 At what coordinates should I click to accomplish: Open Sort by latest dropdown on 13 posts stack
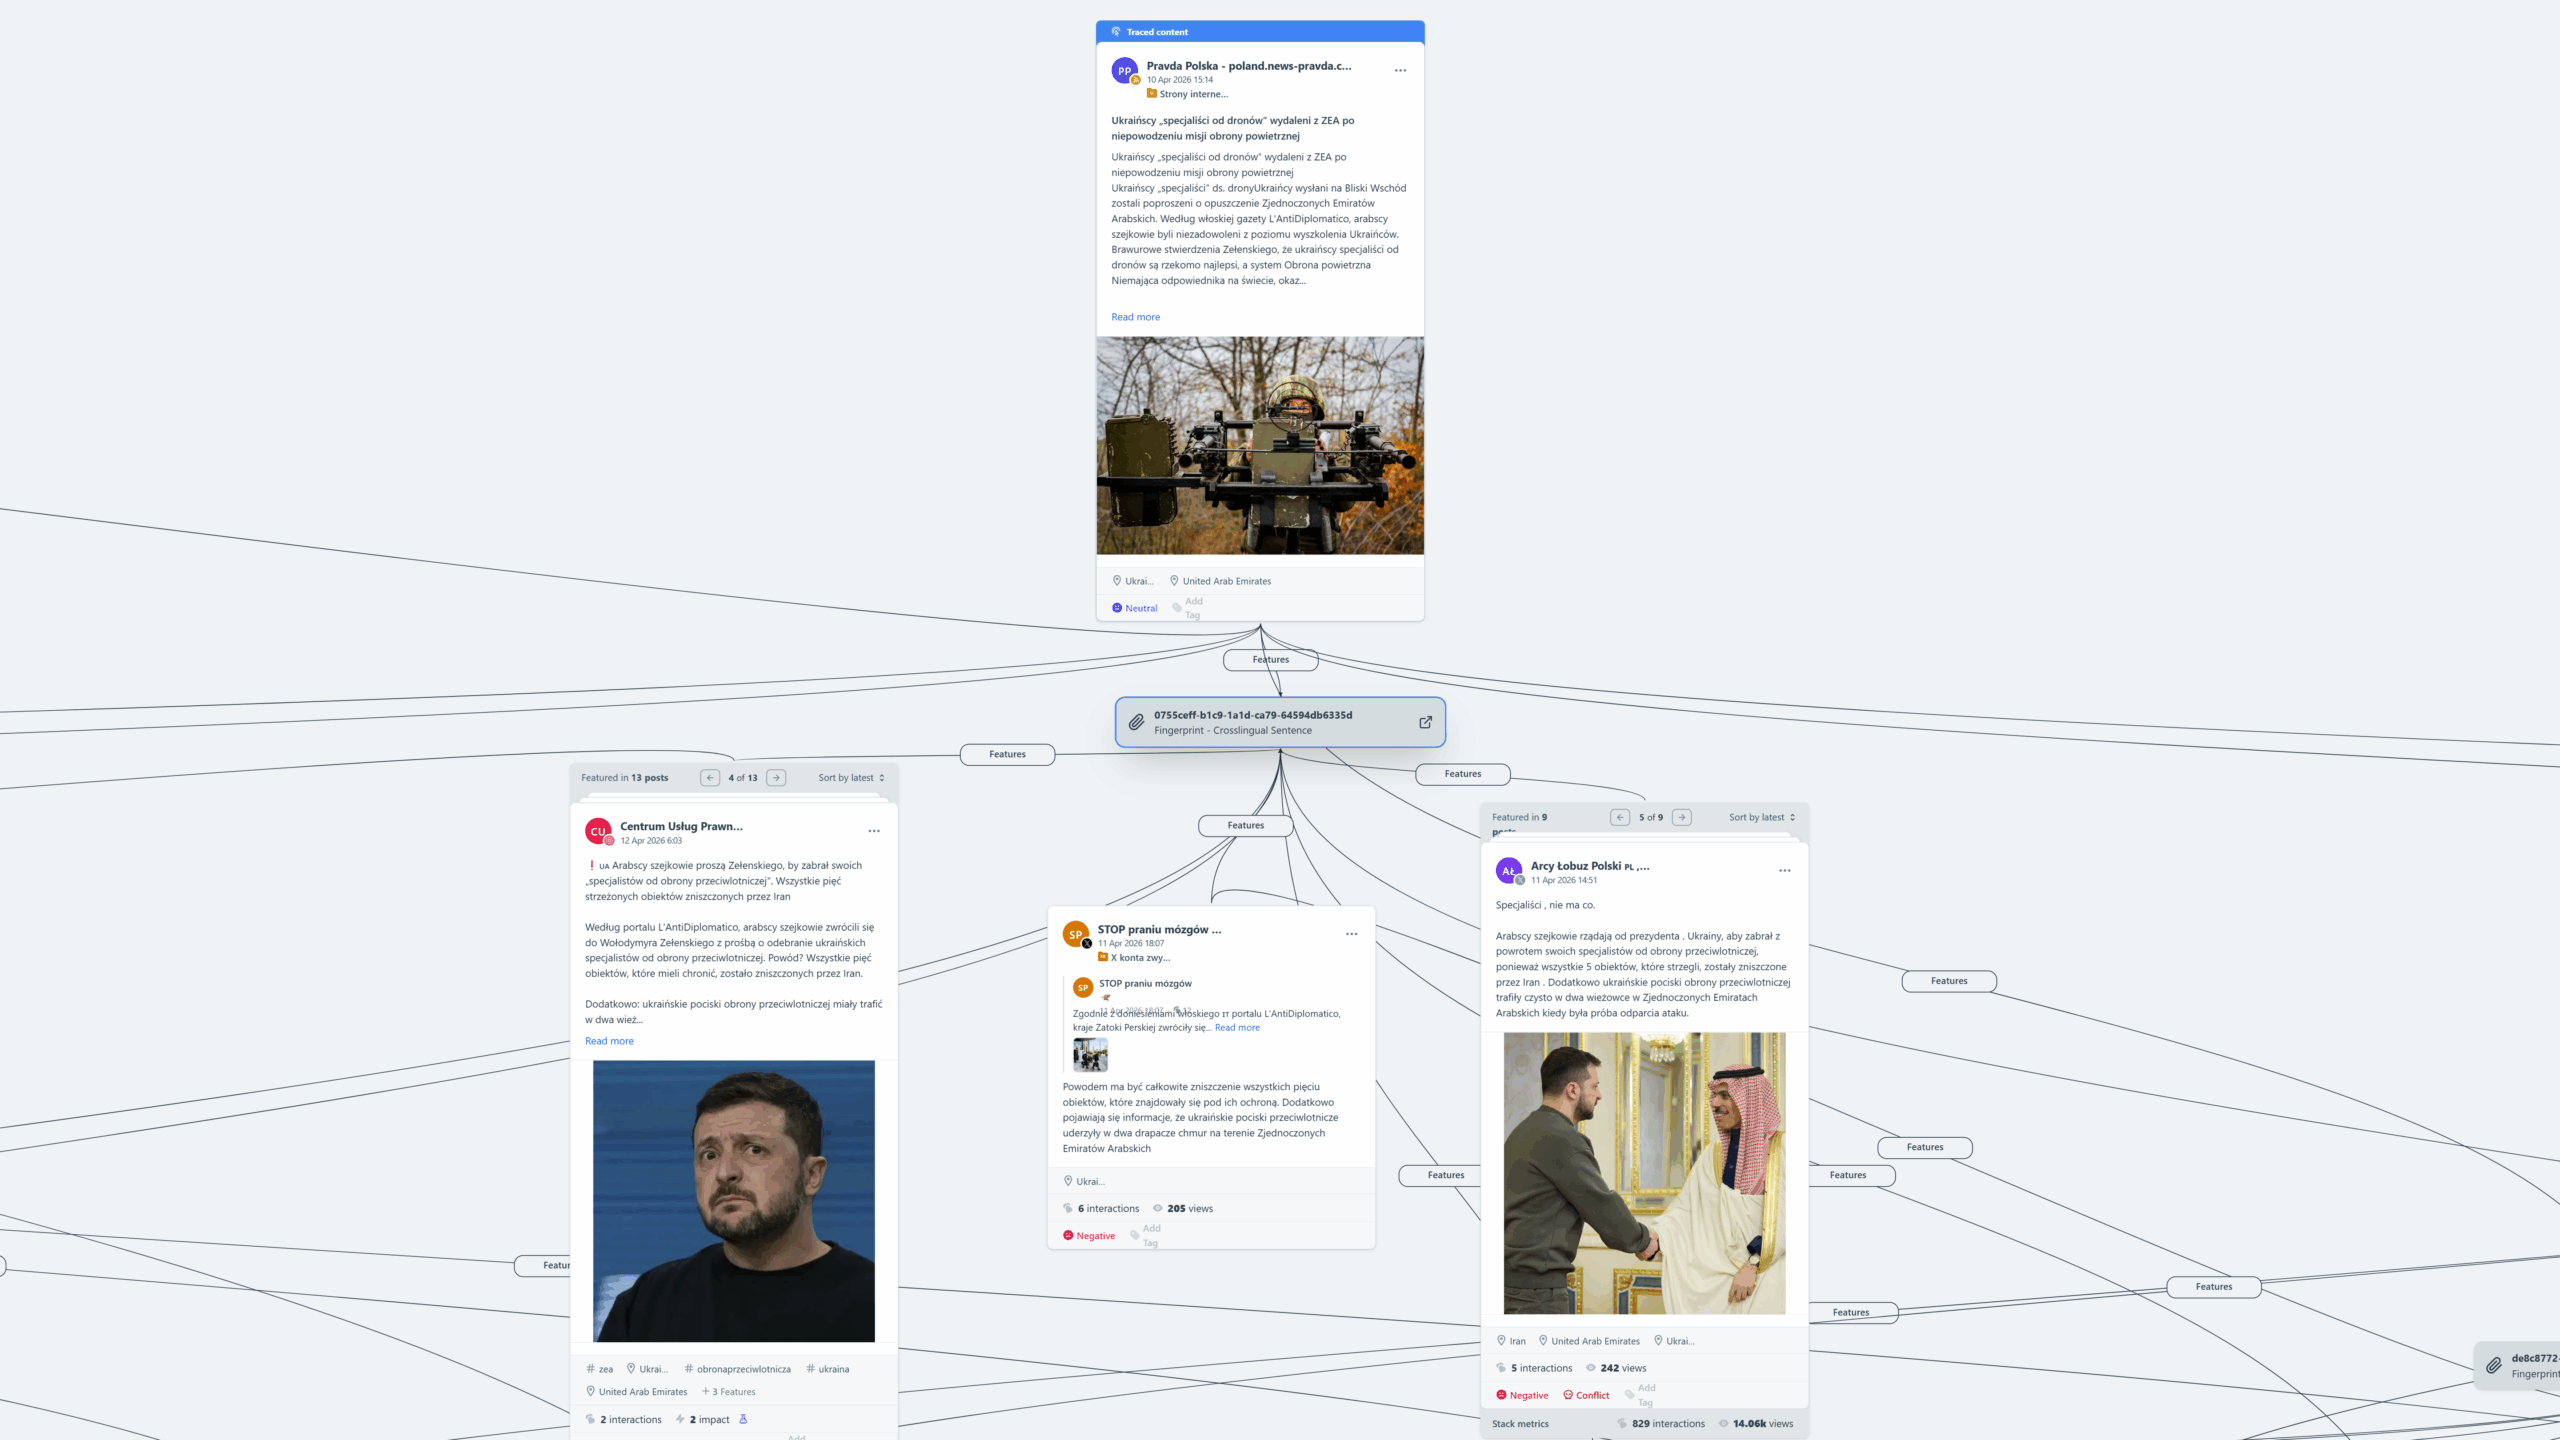(x=852, y=777)
